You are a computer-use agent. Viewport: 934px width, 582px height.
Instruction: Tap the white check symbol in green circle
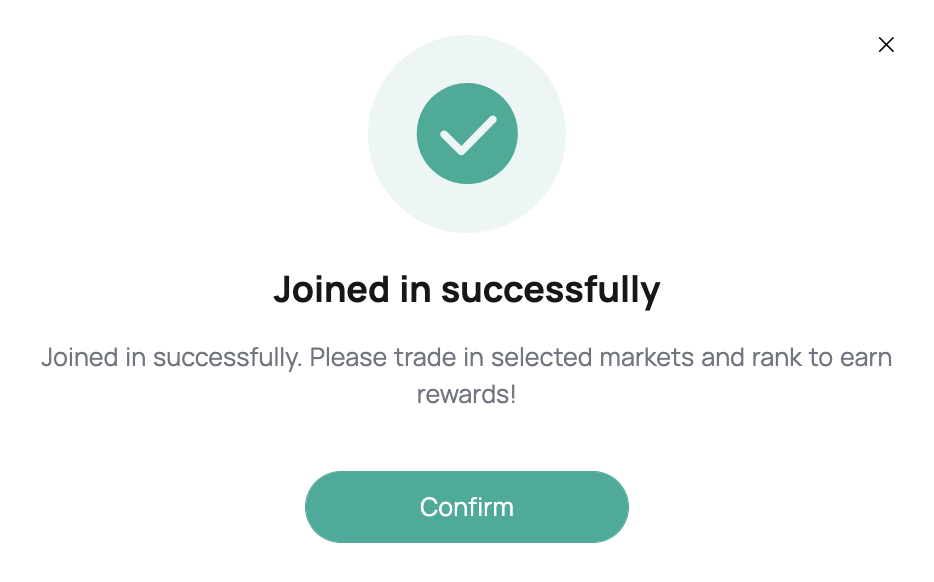(x=468, y=135)
